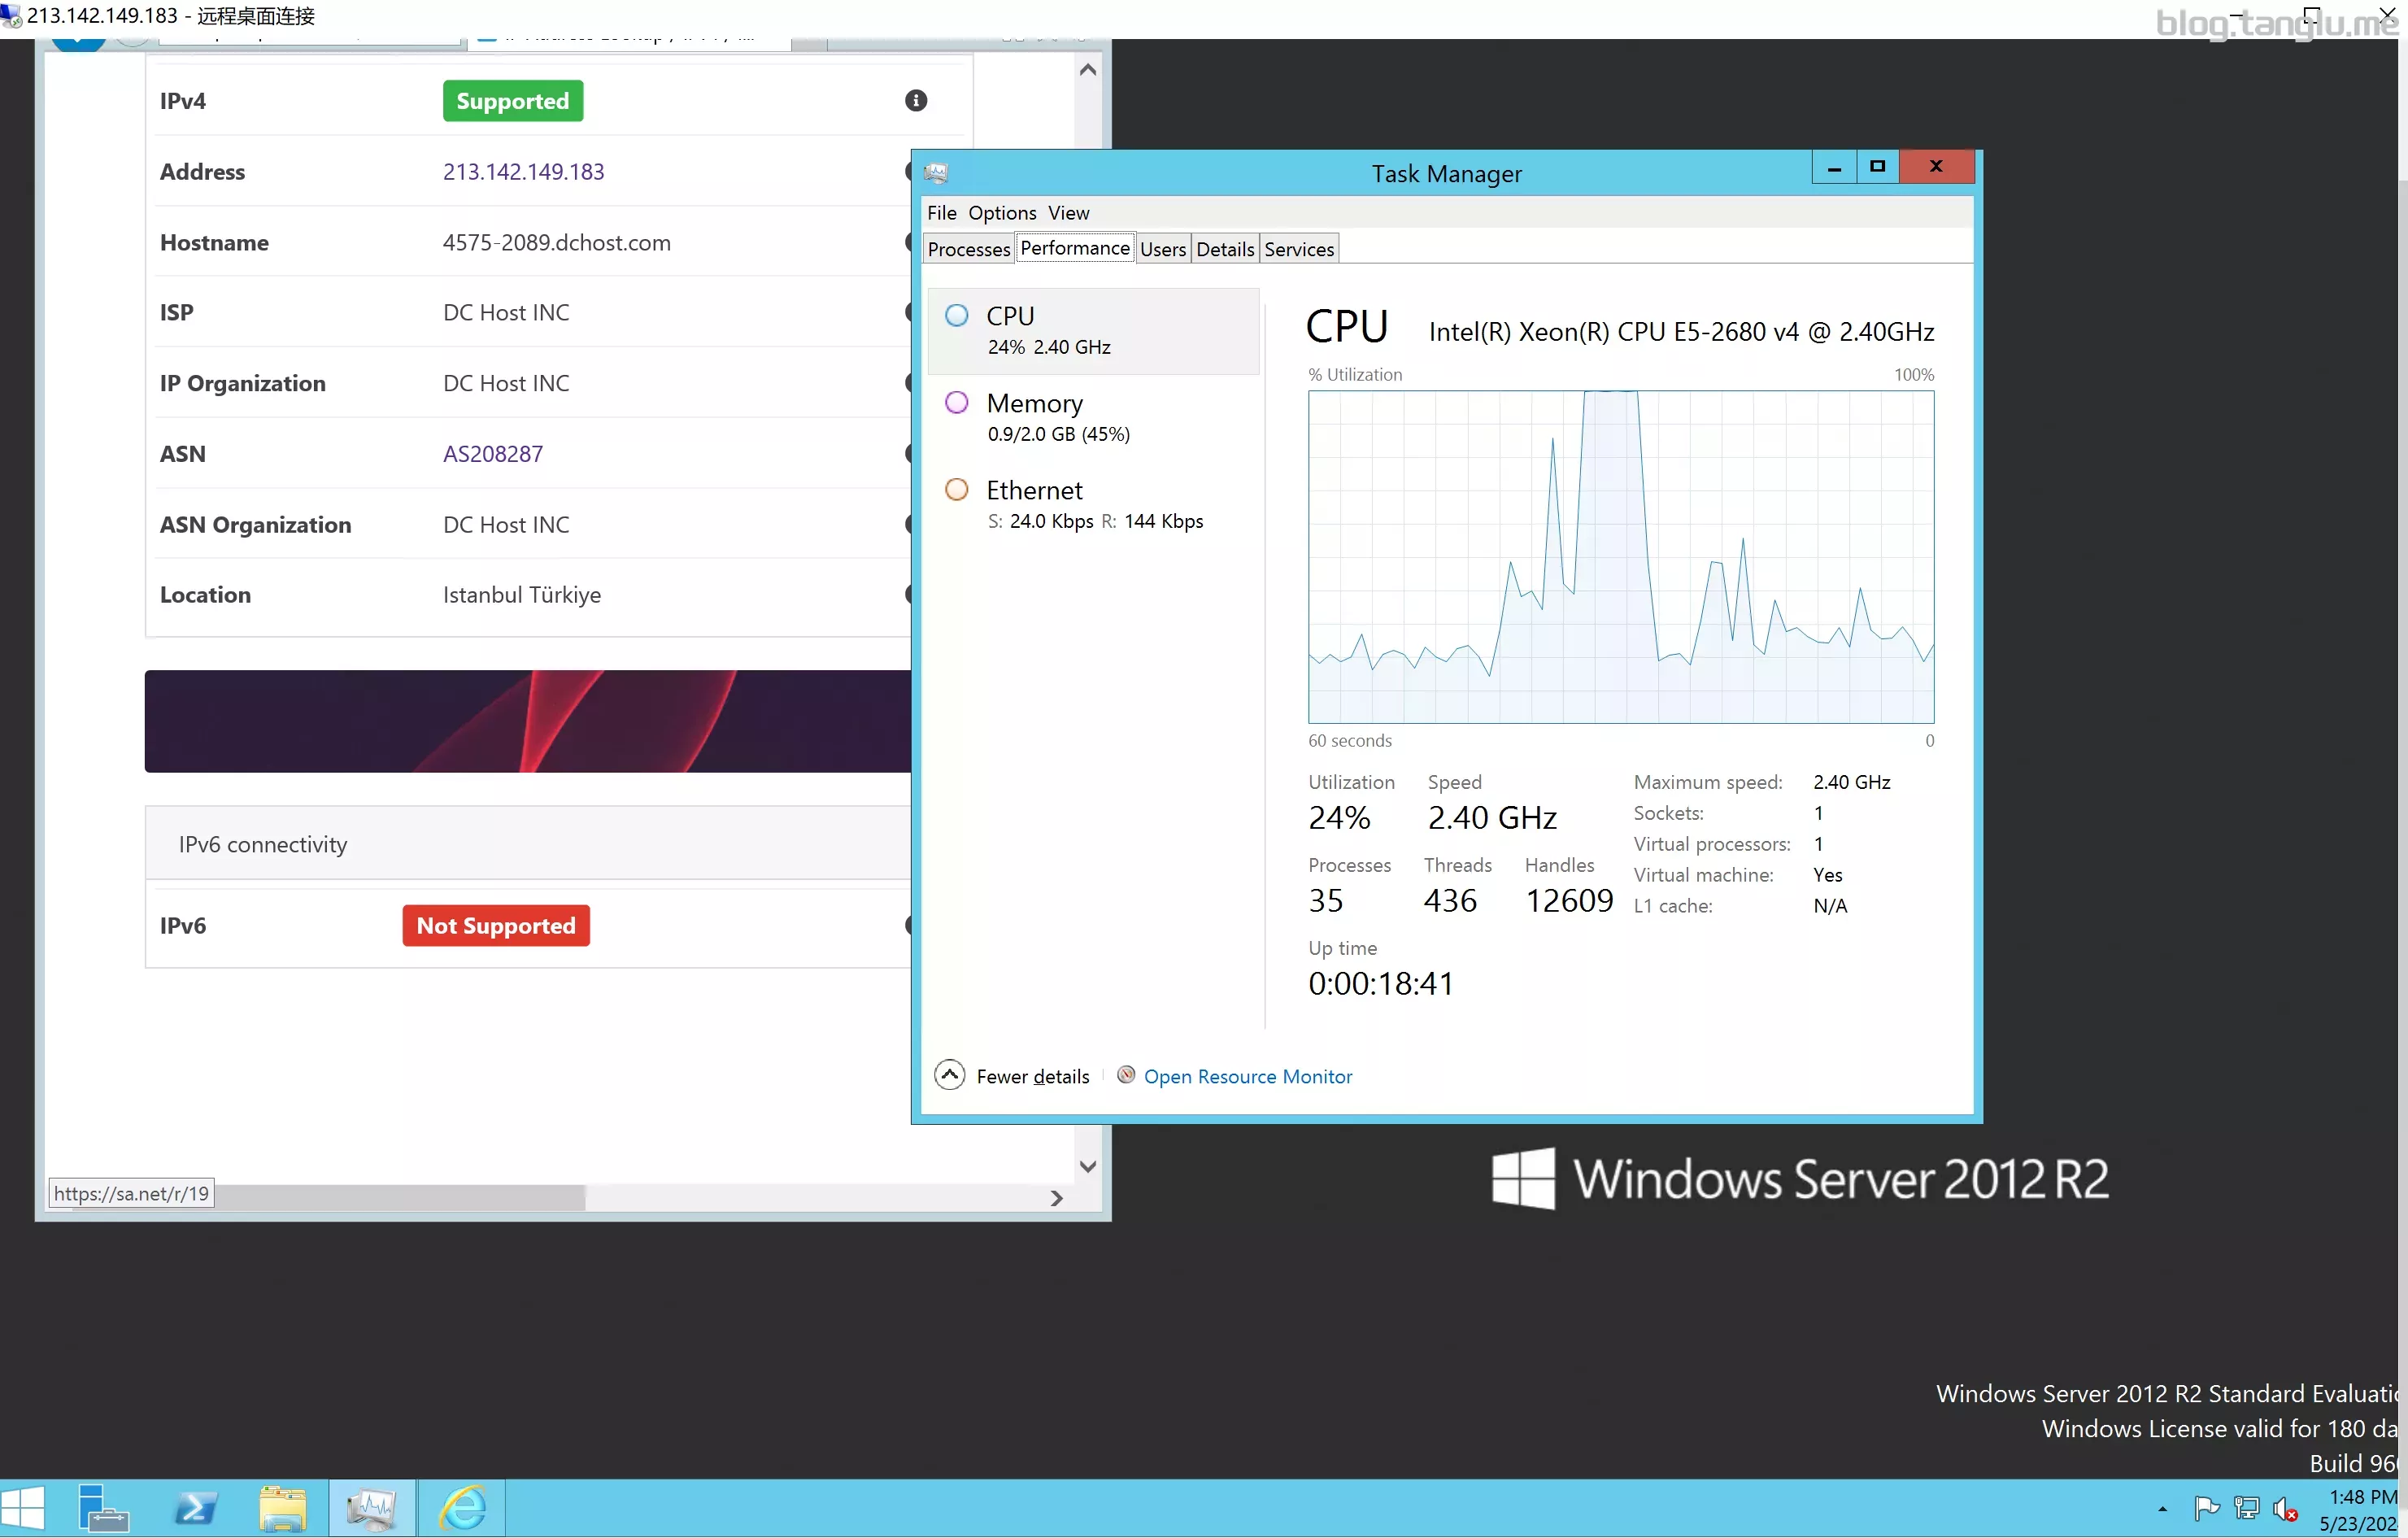
Task: Switch to the Processes tab
Action: [x=968, y=249]
